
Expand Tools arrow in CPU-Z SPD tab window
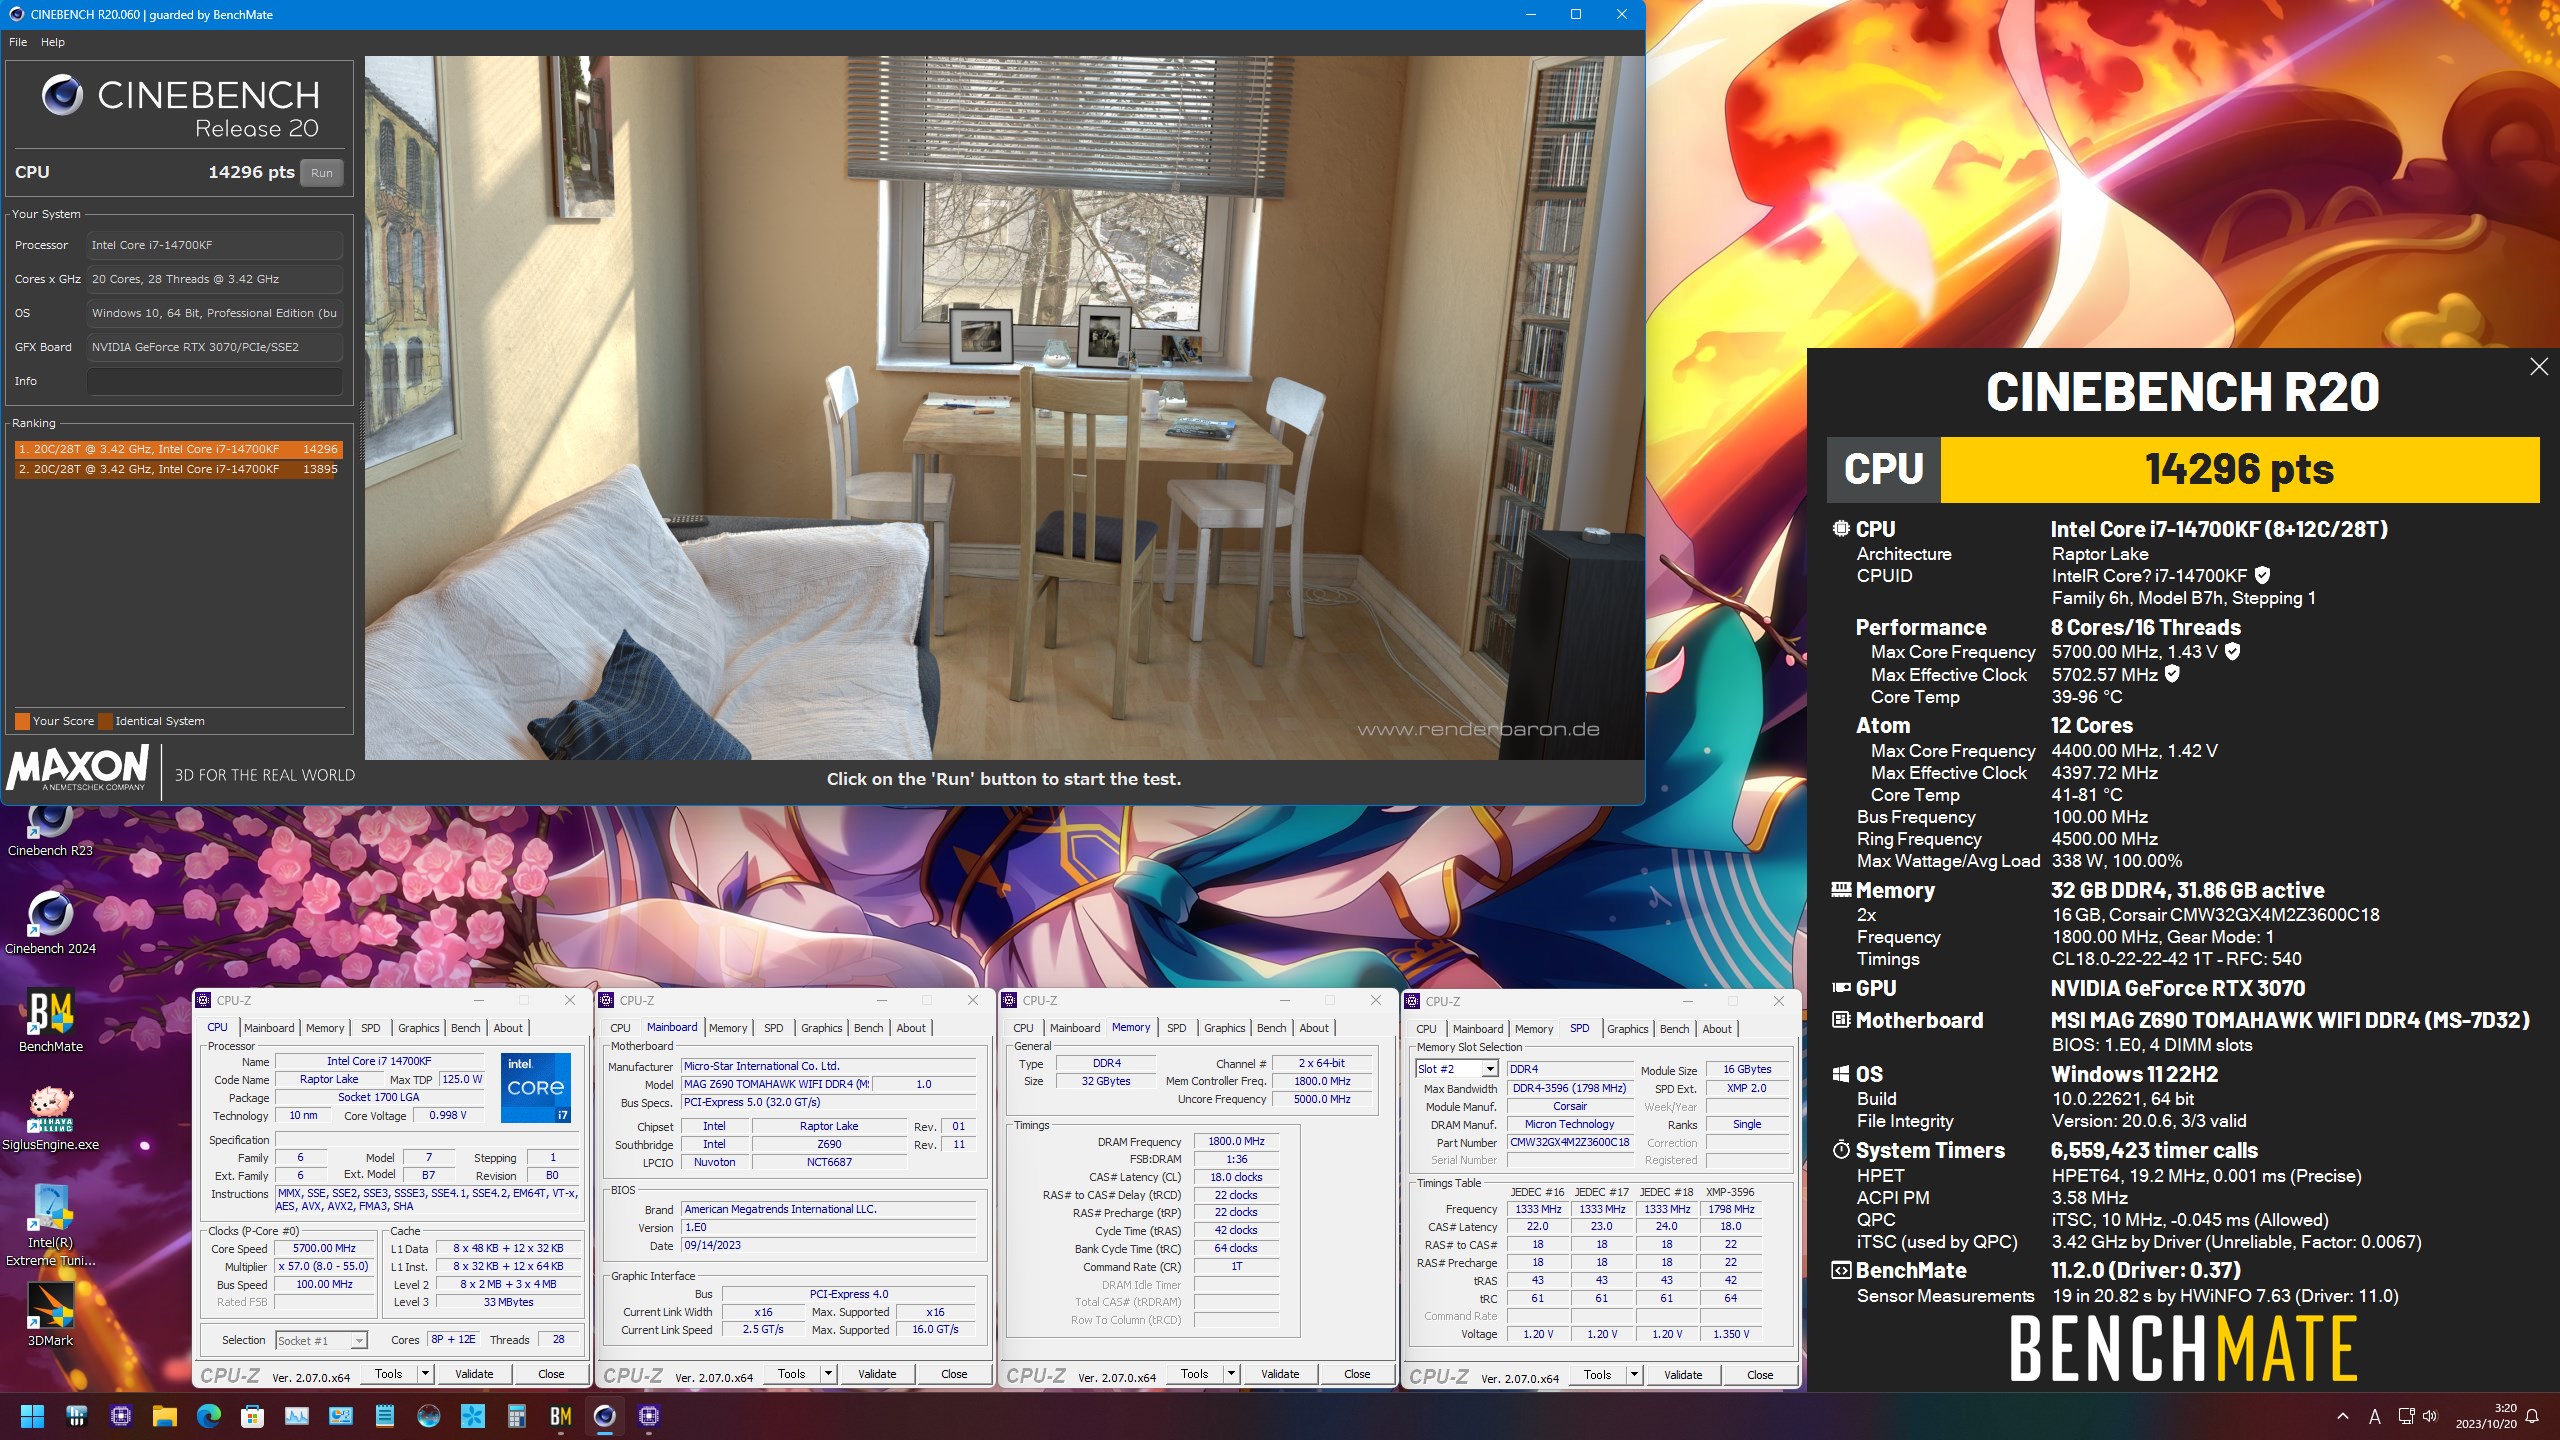[1634, 1375]
